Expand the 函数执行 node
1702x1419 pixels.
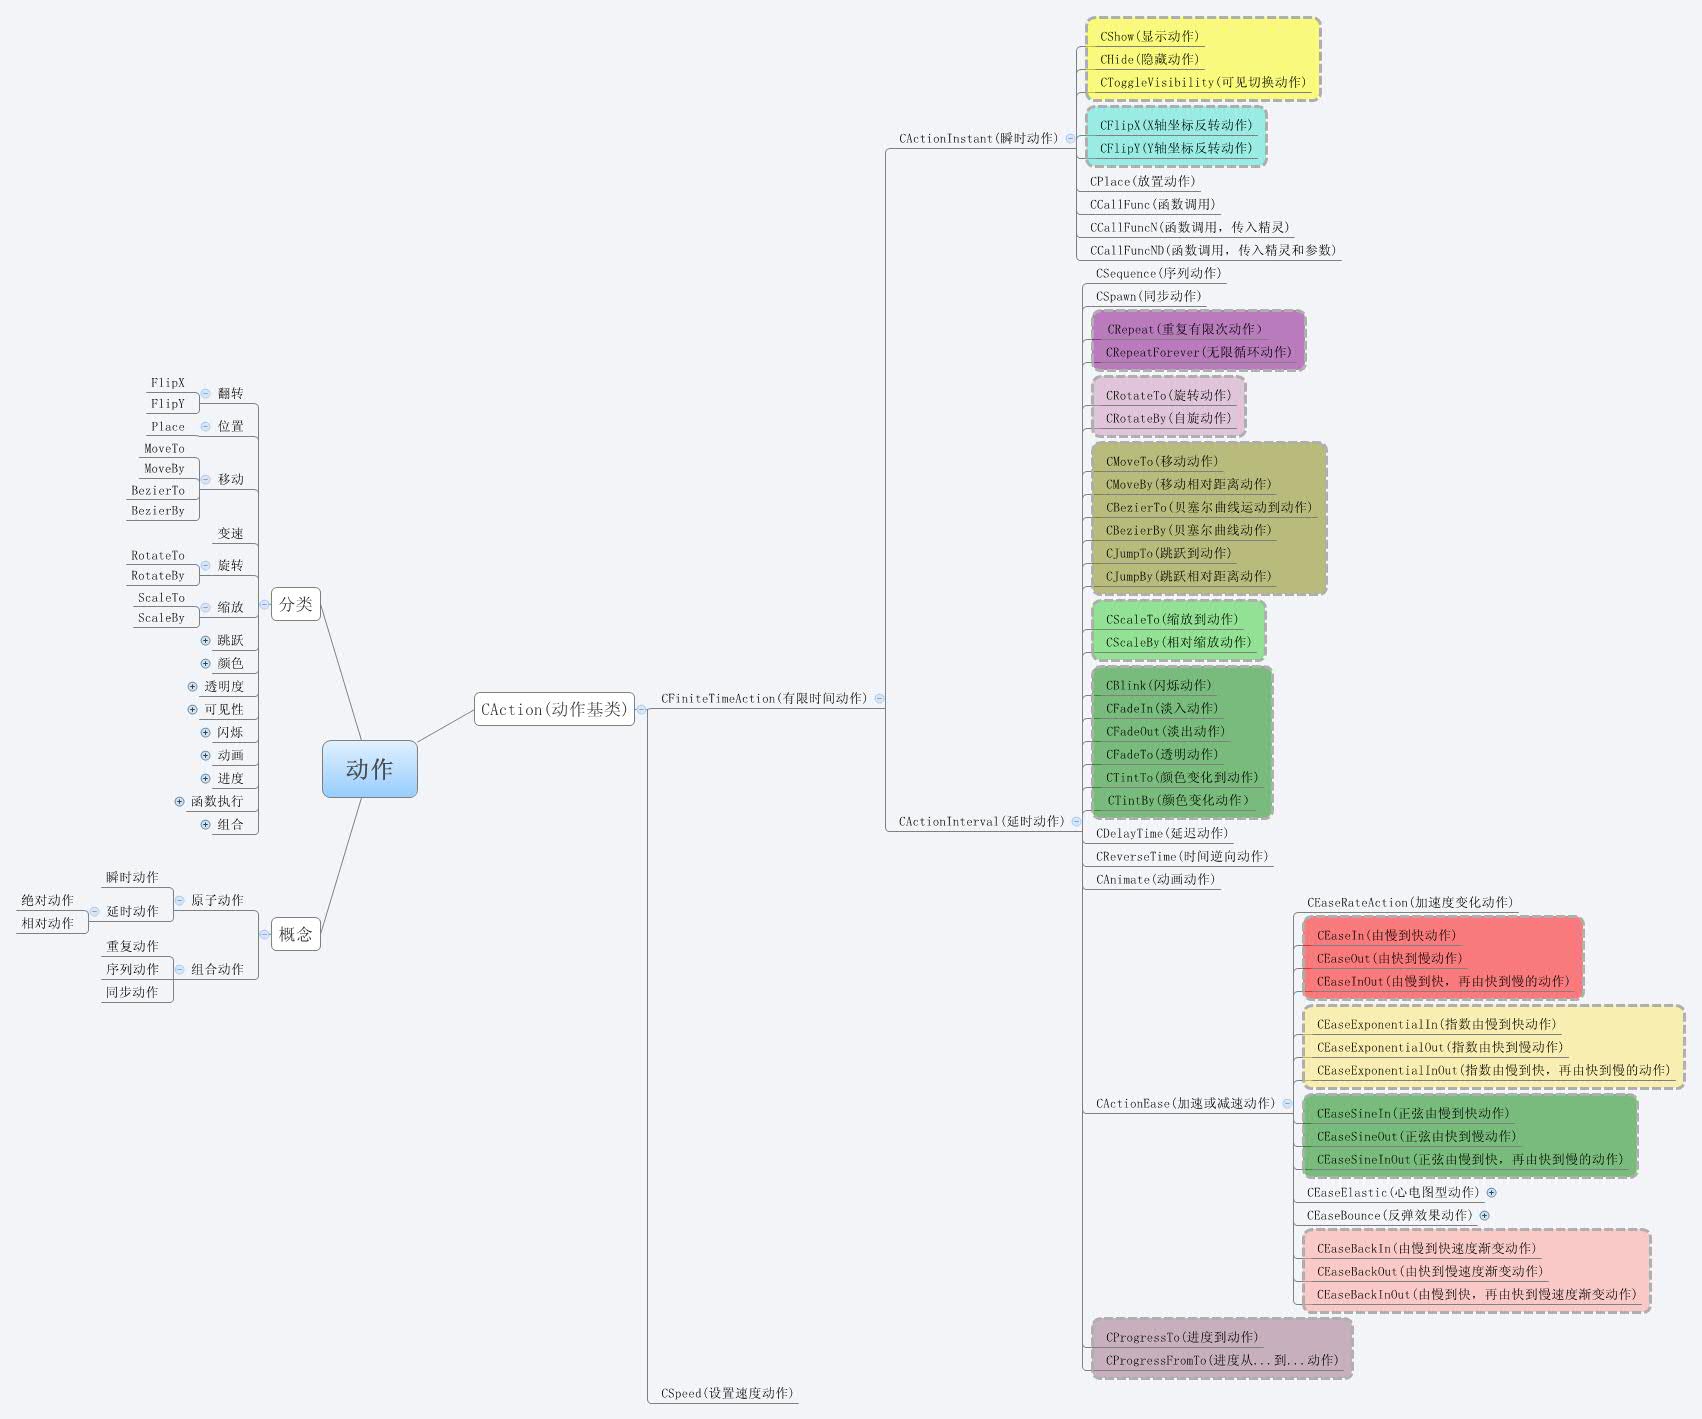point(179,802)
